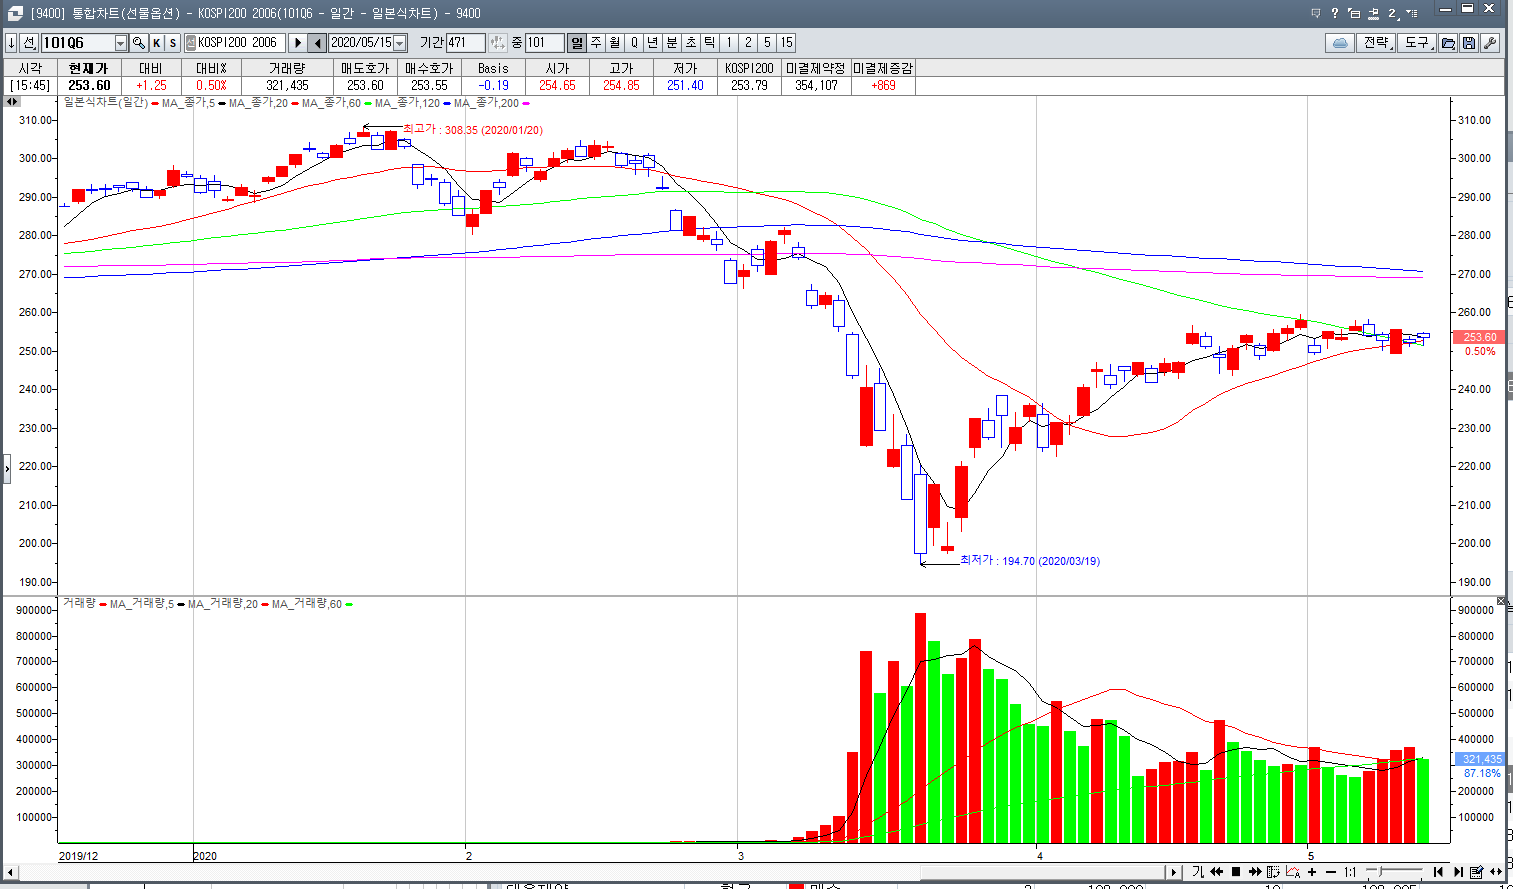1513x889 pixels.
Task: Click the horizontal scrollbar left arrow
Action: tap(12, 872)
